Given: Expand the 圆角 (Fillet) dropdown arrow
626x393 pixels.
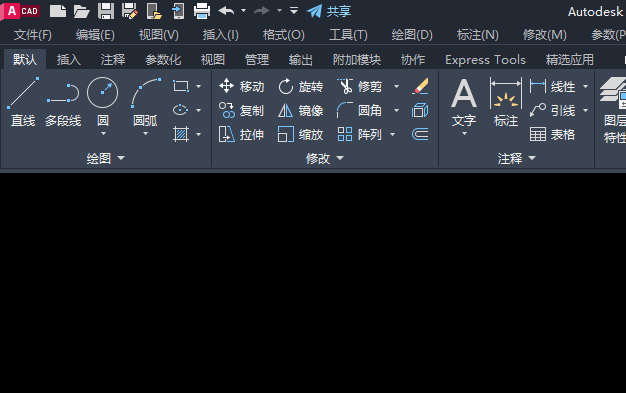Looking at the screenshot, I should tap(396, 110).
